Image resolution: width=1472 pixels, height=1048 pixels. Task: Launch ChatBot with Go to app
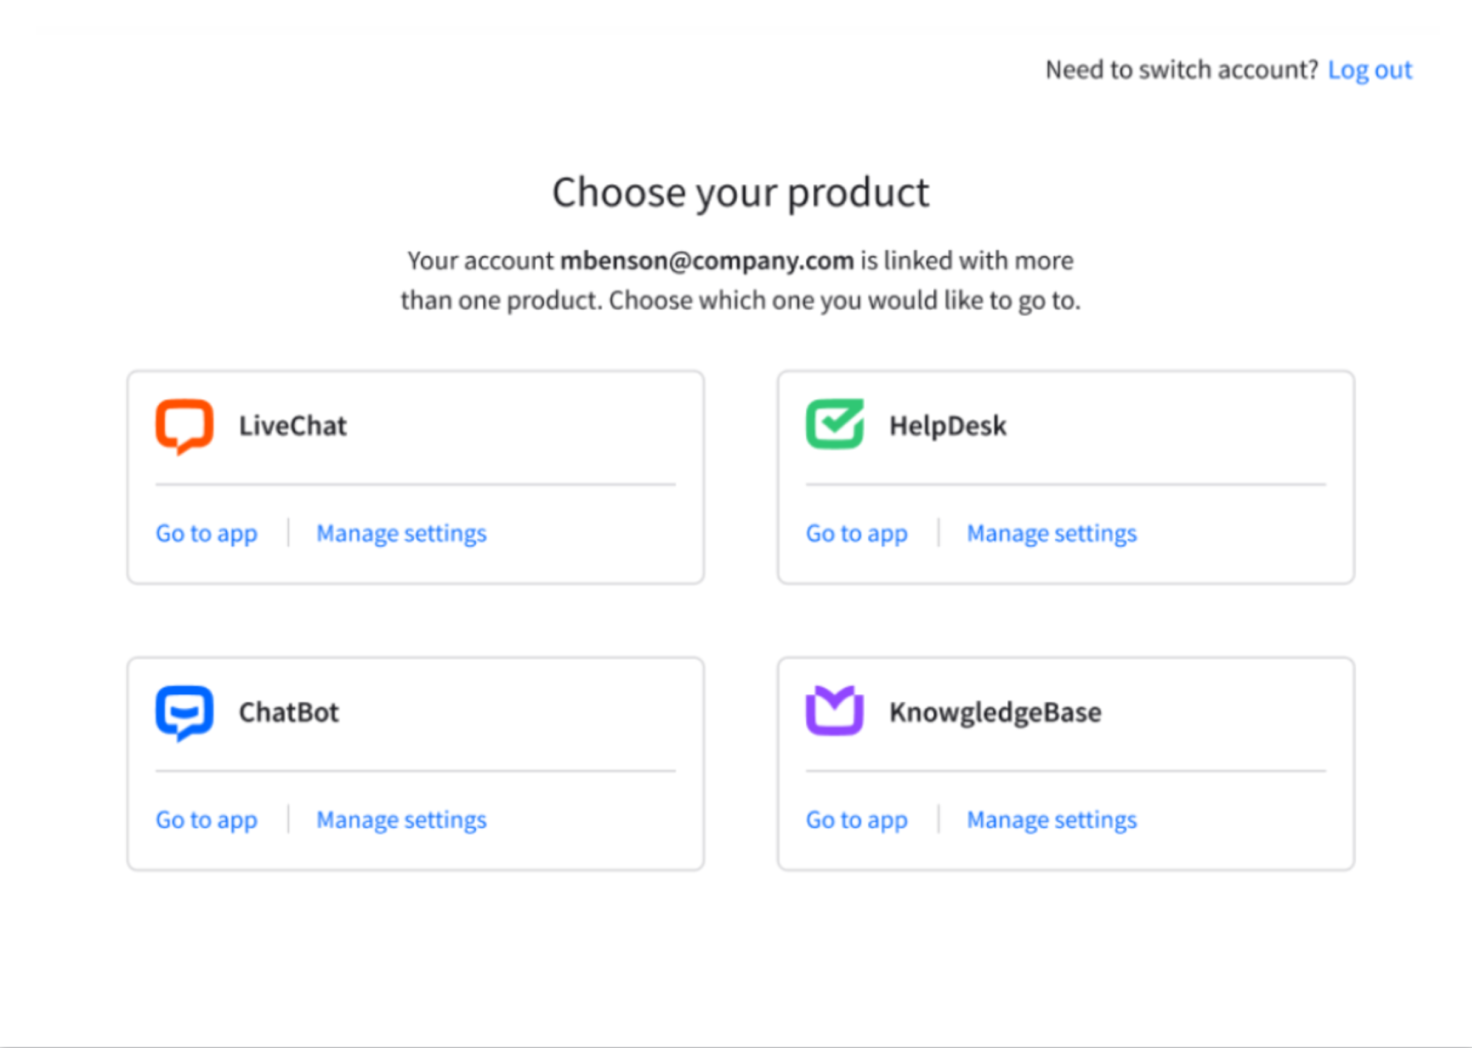click(206, 820)
